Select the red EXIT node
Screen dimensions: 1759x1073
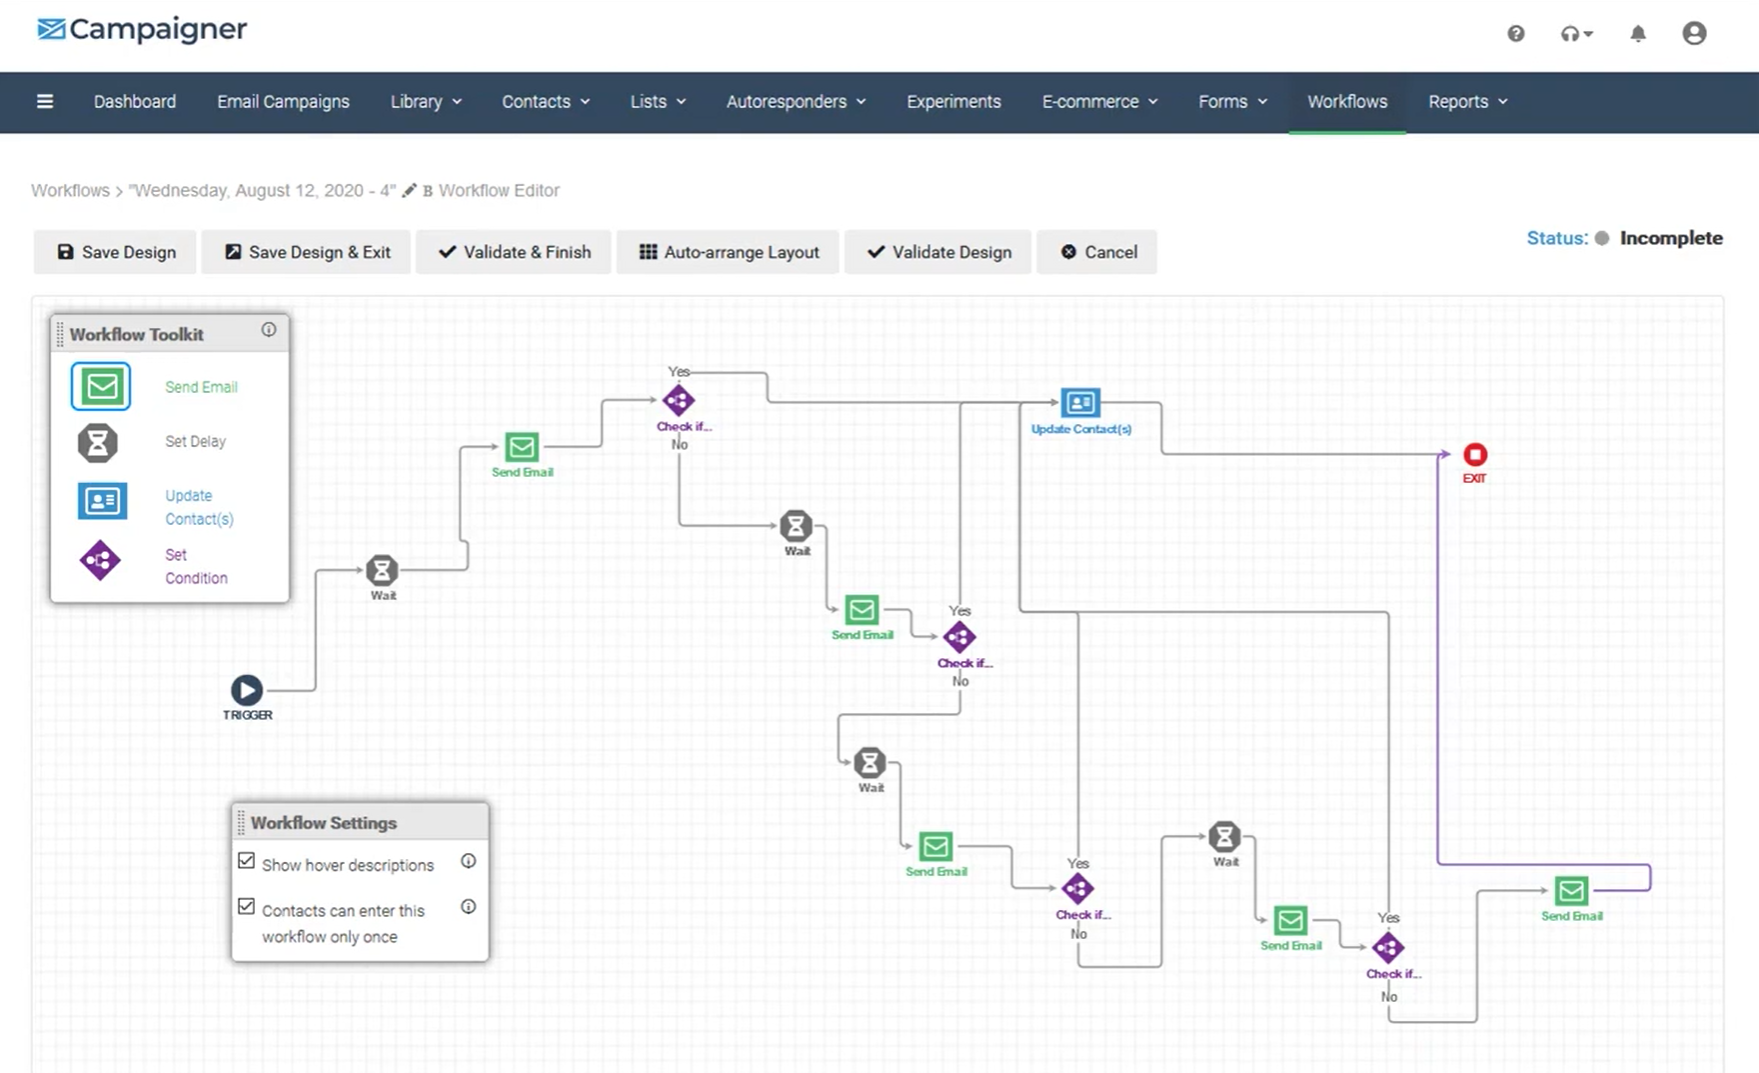click(1475, 455)
